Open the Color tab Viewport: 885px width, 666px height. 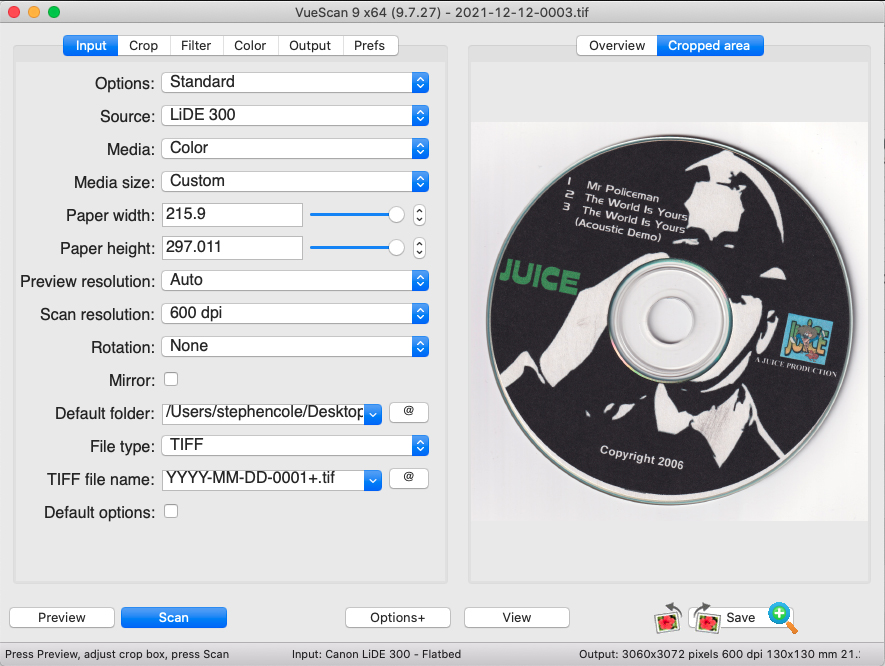pyautogui.click(x=250, y=46)
